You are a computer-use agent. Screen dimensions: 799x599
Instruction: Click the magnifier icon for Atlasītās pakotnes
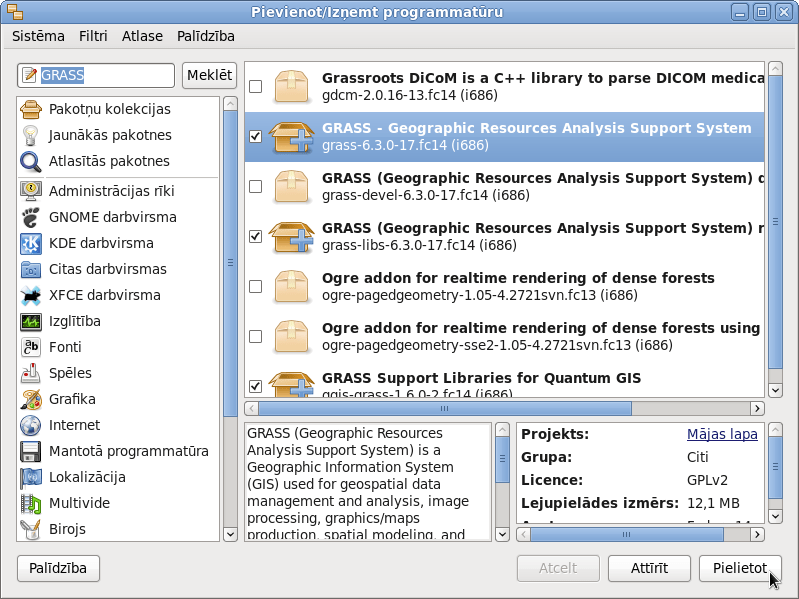pos(31,161)
